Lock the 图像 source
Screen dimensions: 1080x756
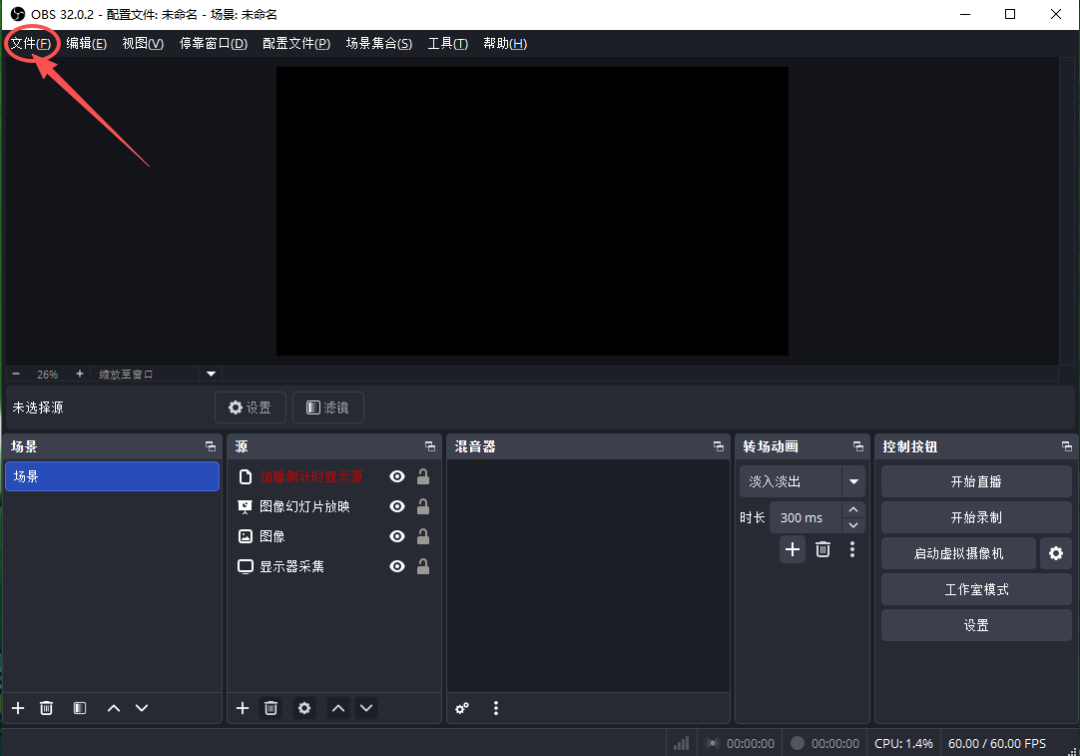(423, 537)
